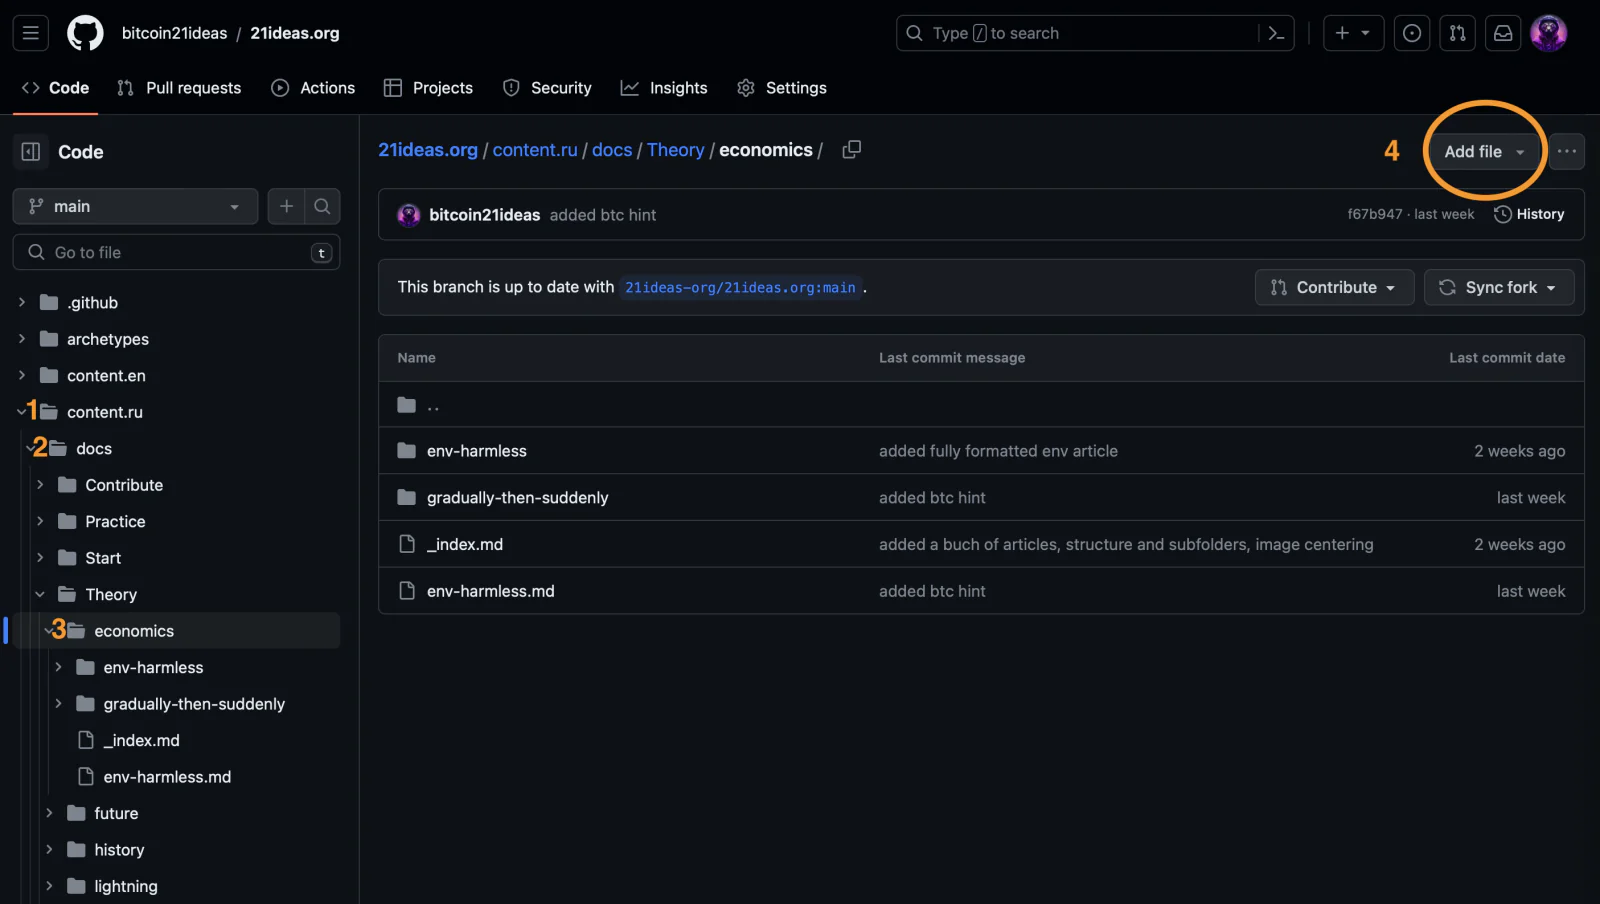Open more options ellipsis menu
The height and width of the screenshot is (904, 1600).
pos(1567,152)
